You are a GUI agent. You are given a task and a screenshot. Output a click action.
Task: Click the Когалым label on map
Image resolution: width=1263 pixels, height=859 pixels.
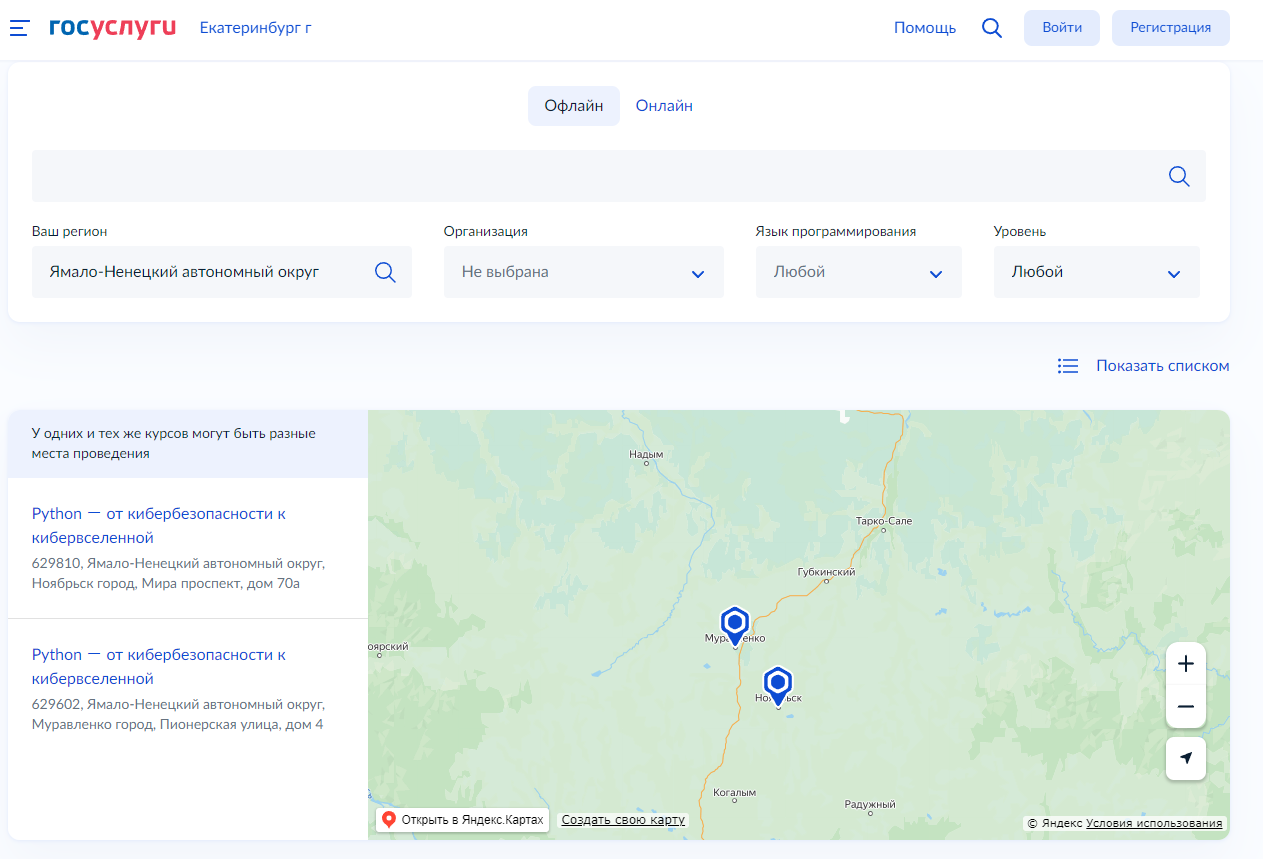[735, 792]
